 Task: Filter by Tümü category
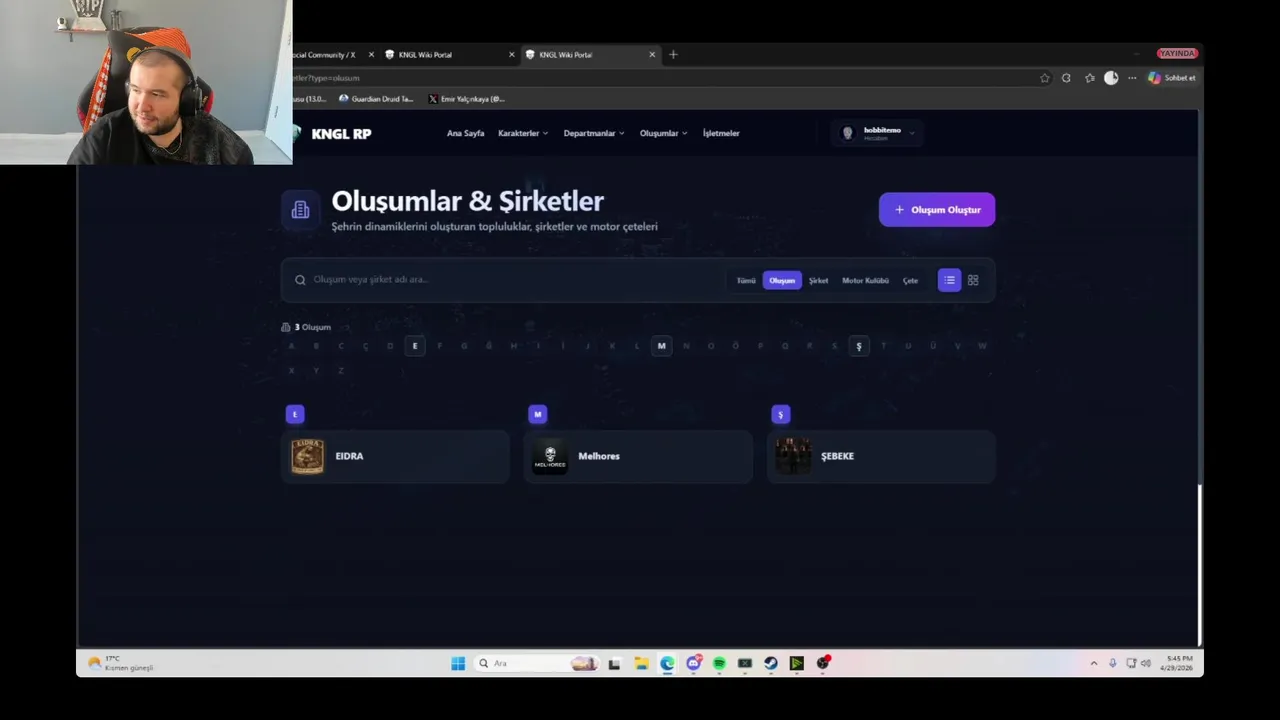tap(746, 281)
